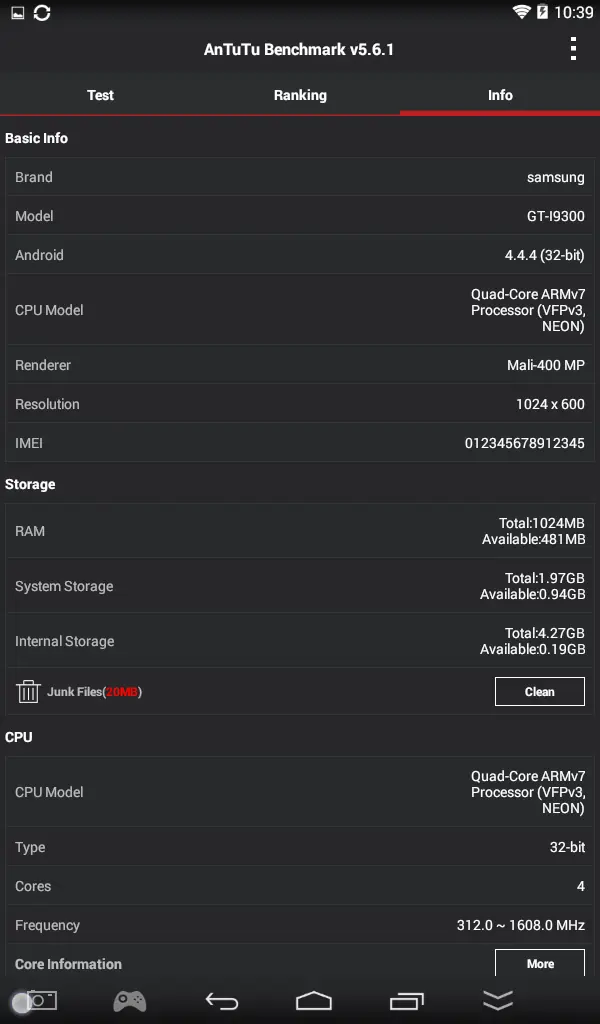Tap the Home navigation icon
This screenshot has height=1024, width=600.
click(314, 1000)
